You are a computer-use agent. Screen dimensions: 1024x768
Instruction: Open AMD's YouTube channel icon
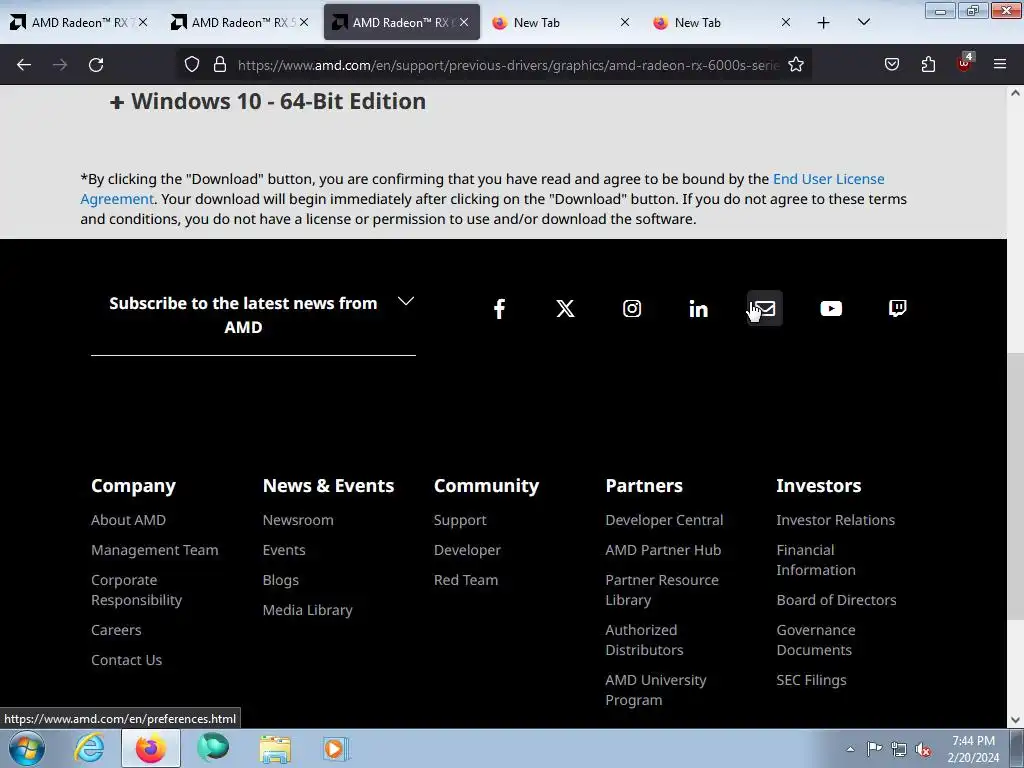[x=831, y=308]
